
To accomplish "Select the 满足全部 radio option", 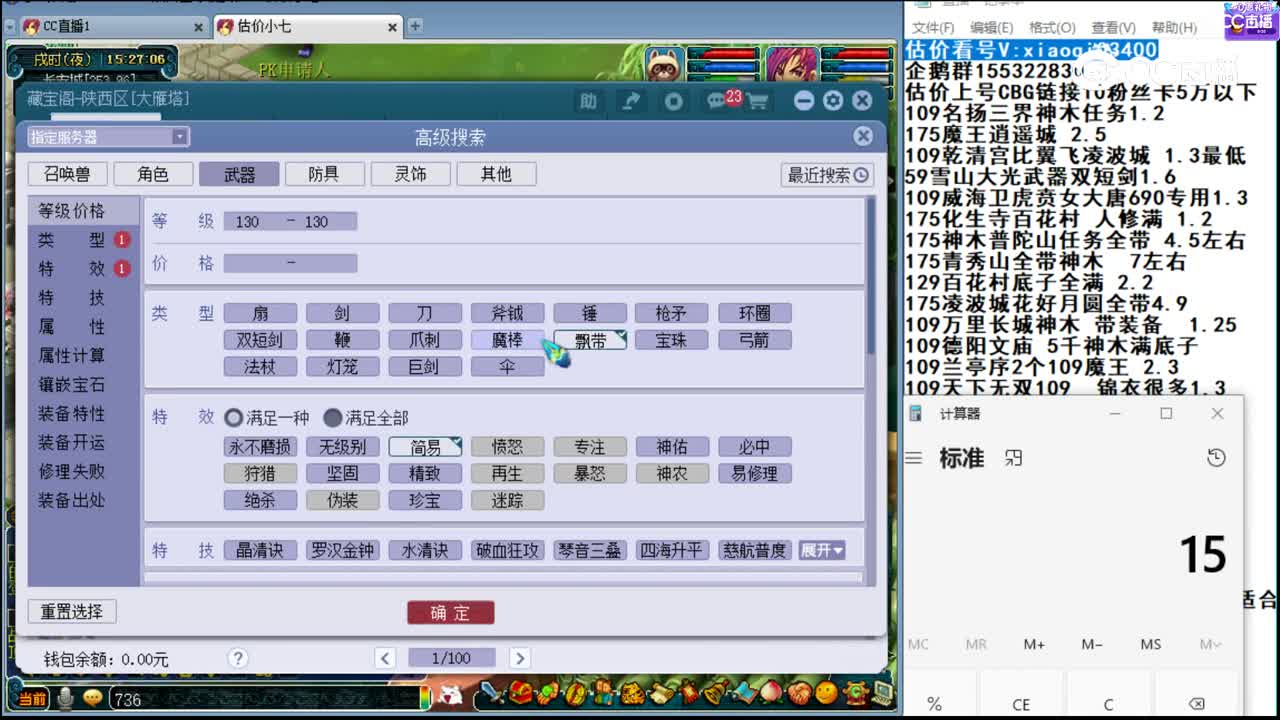I will point(365,418).
